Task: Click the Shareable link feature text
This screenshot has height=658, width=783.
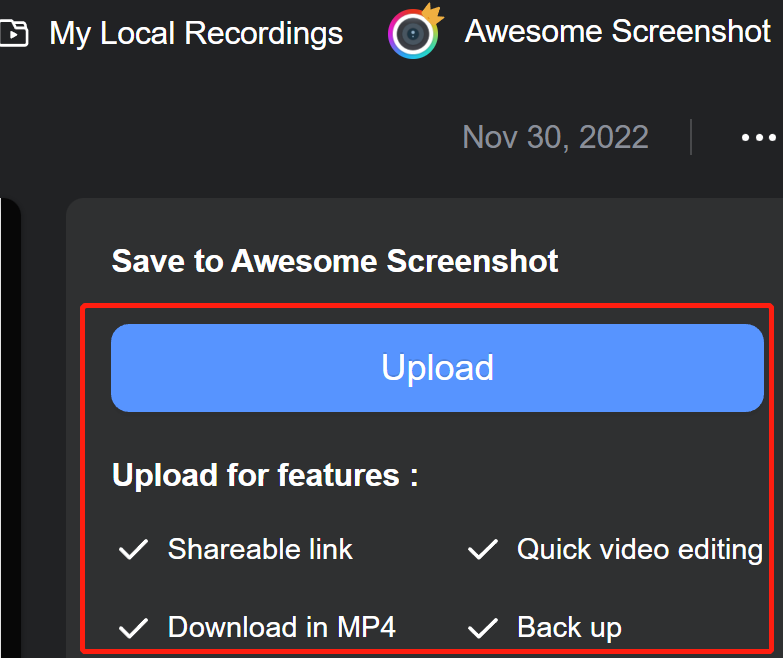Action: (x=260, y=550)
